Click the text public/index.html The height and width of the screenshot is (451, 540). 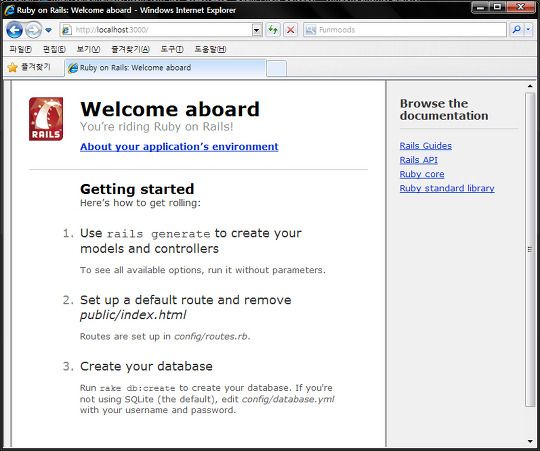click(x=133, y=315)
